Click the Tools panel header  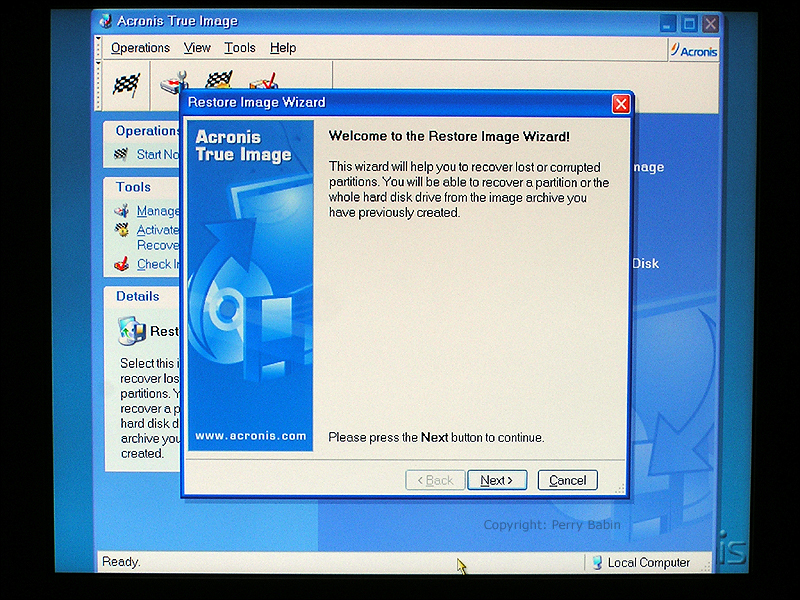point(133,187)
